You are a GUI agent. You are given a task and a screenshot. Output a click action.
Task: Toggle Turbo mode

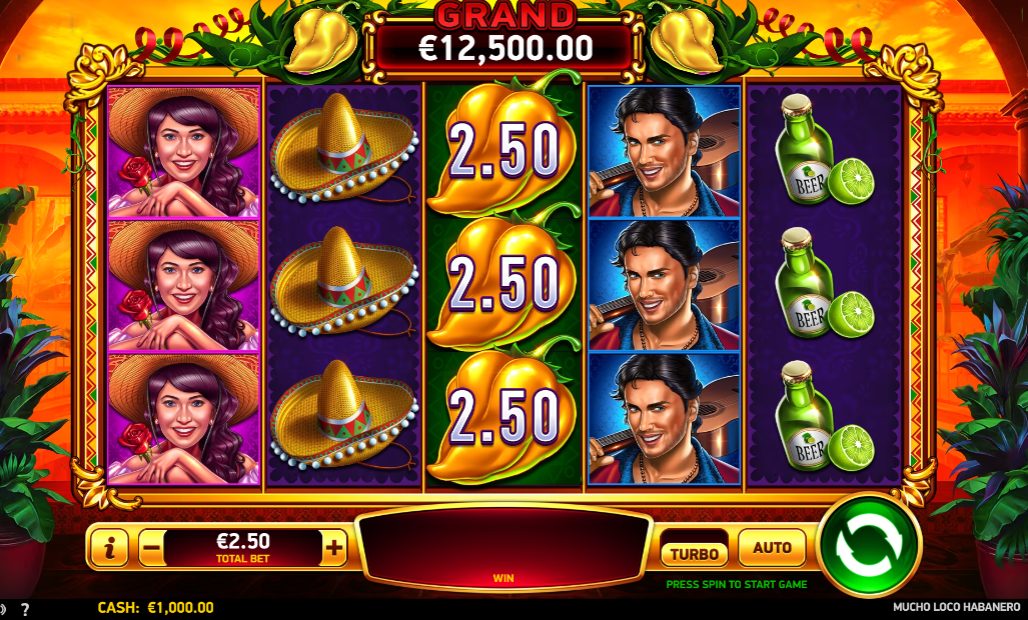pos(694,554)
